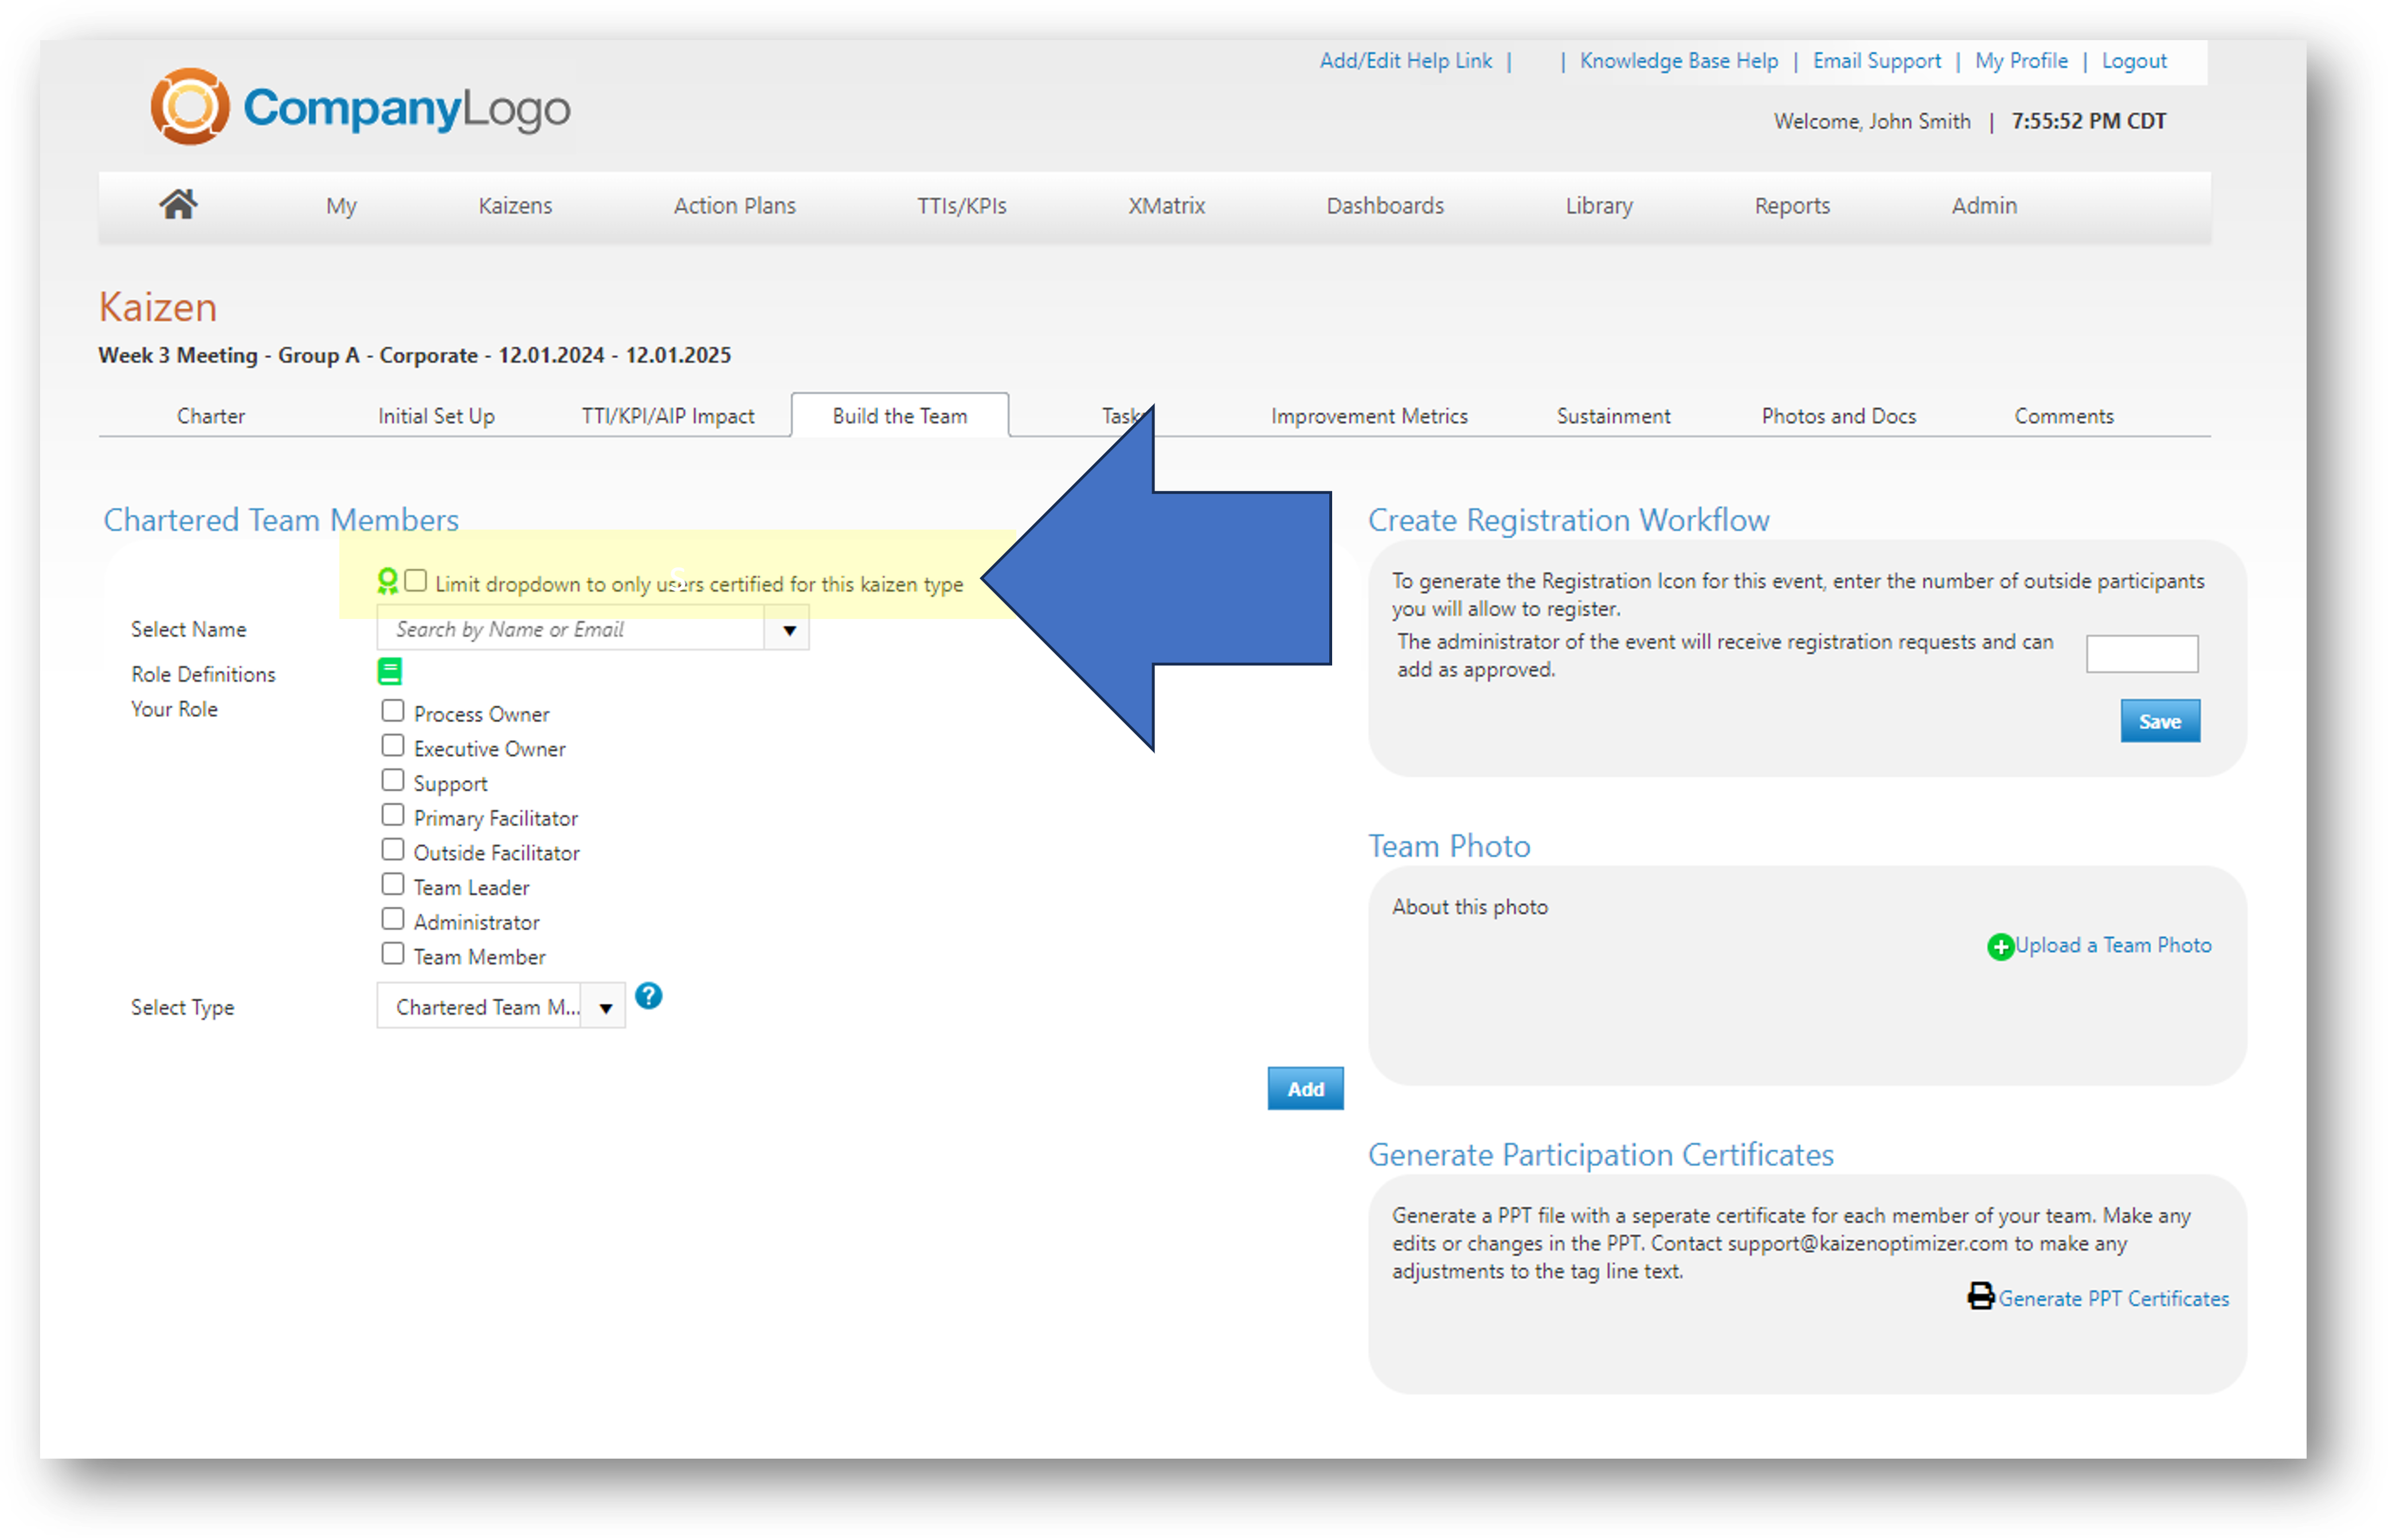The width and height of the screenshot is (2388, 1540).
Task: Click the CompanyLogo image
Action: coord(360,107)
